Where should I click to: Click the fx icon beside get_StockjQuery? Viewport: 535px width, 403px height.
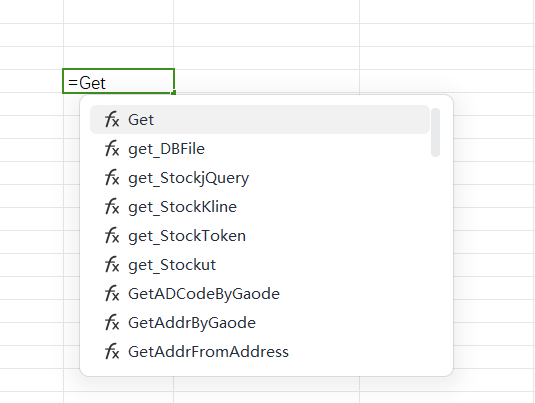point(112,177)
